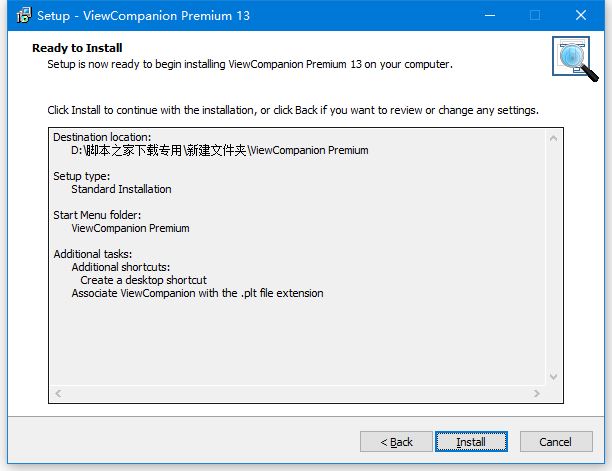Click the Standard Installation line in summary
This screenshot has width=612, height=471.
coord(121,189)
